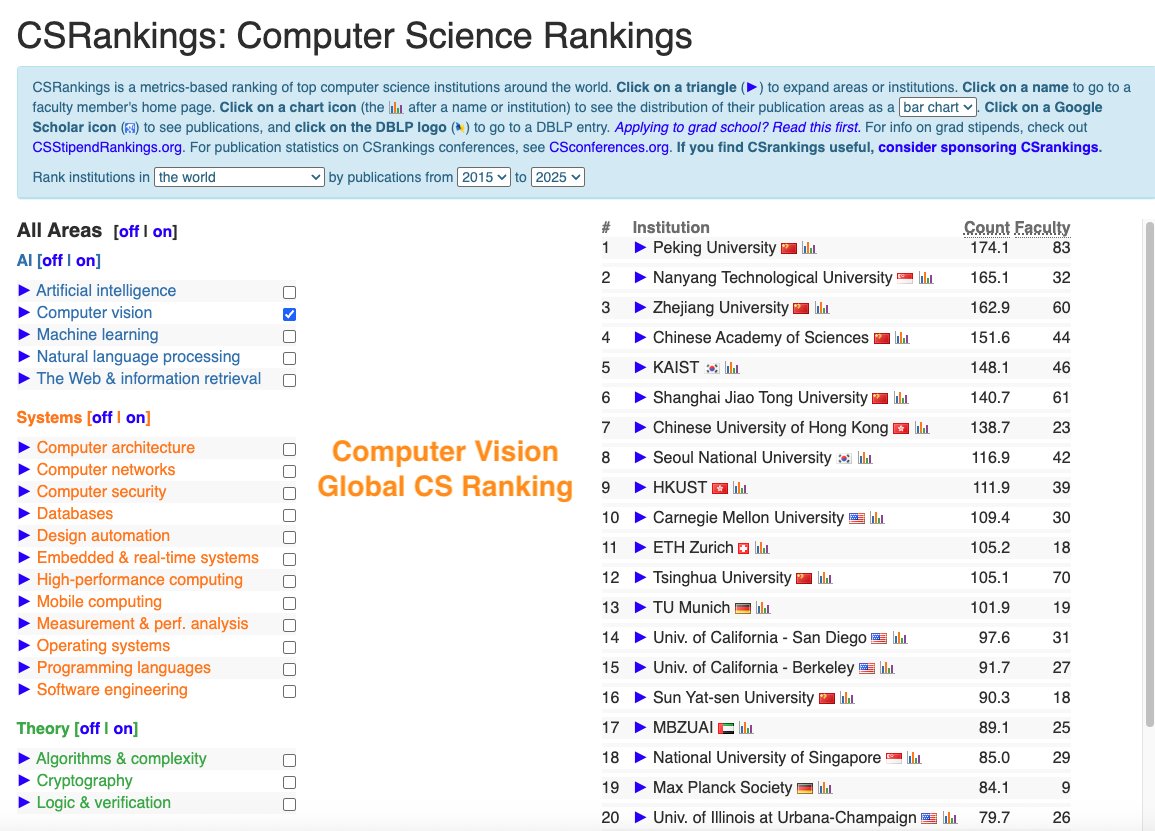Open Peking University's bar chart icon
Viewport: 1155px width, 831px height.
[809, 248]
